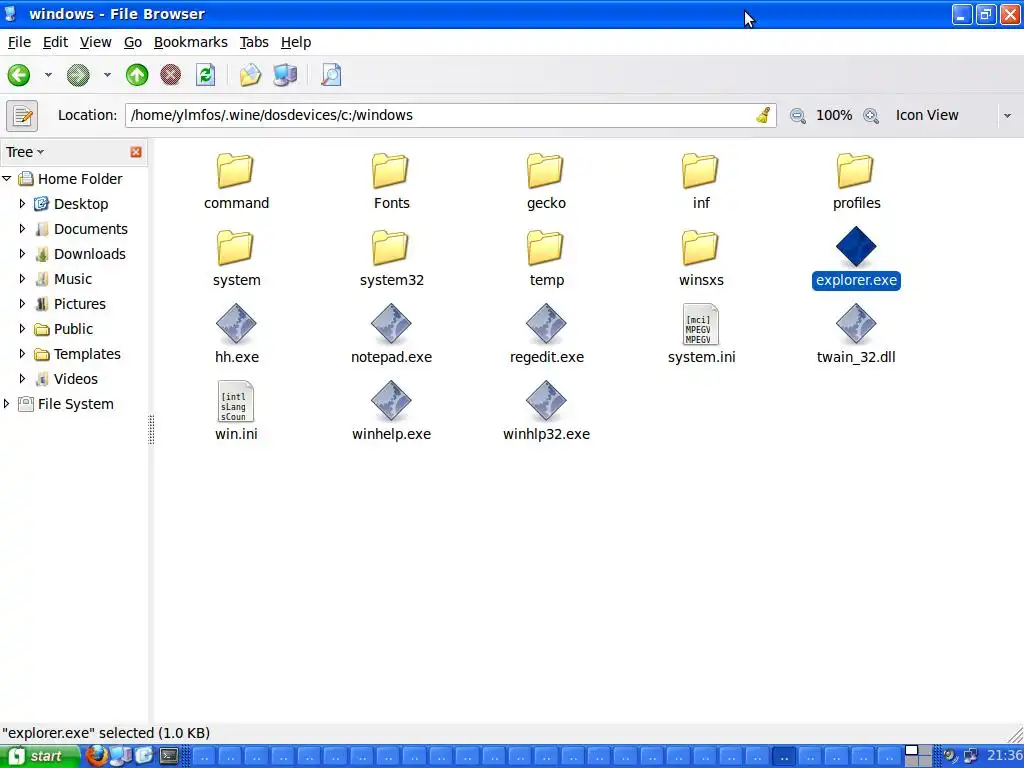Click the red Stop loading icon
The image size is (1024, 768).
[x=170, y=75]
